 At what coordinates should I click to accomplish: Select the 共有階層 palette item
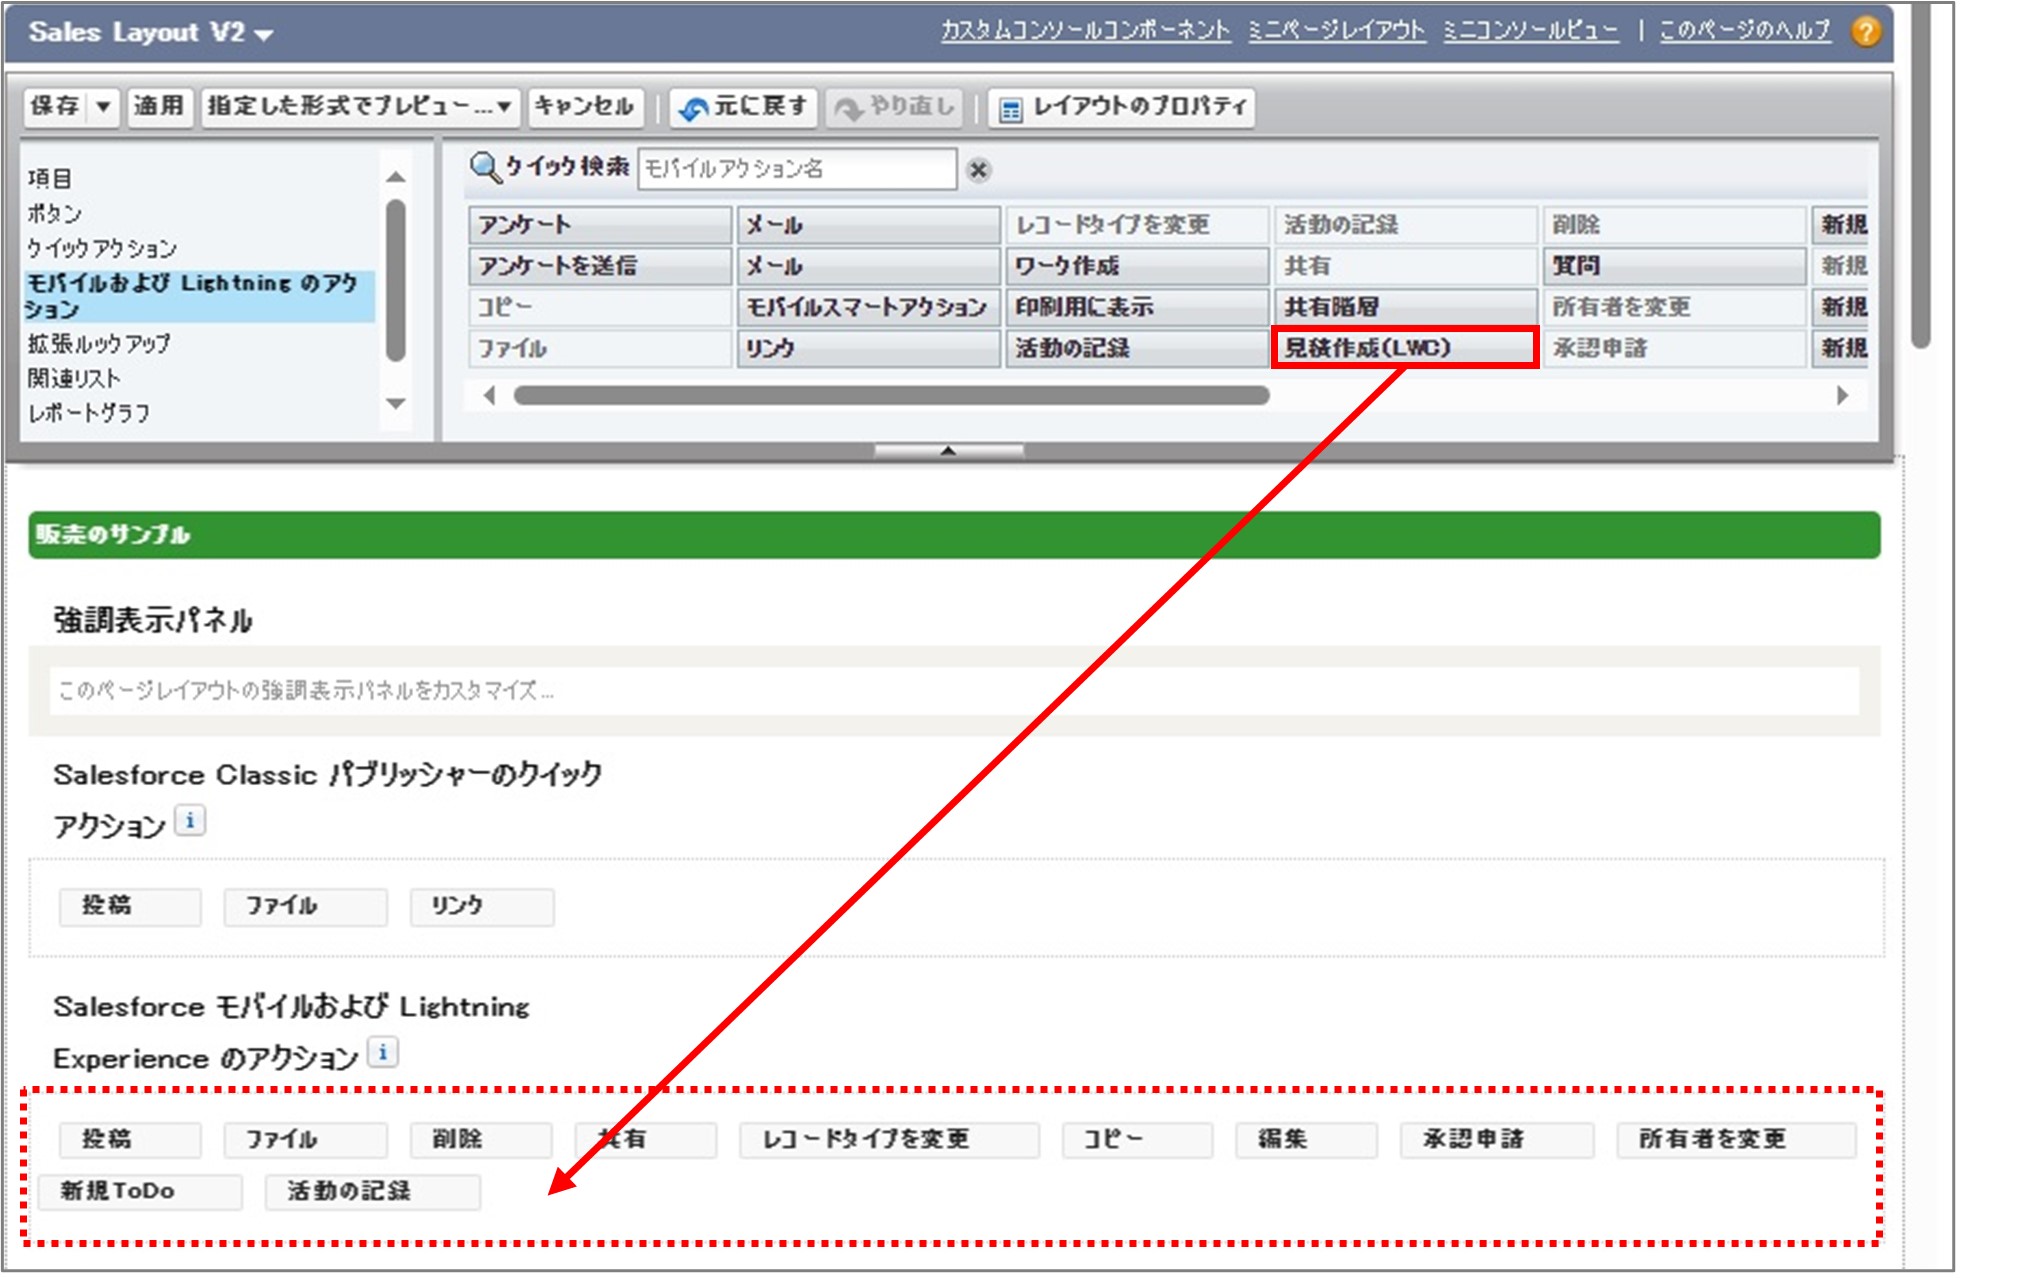click(1405, 307)
